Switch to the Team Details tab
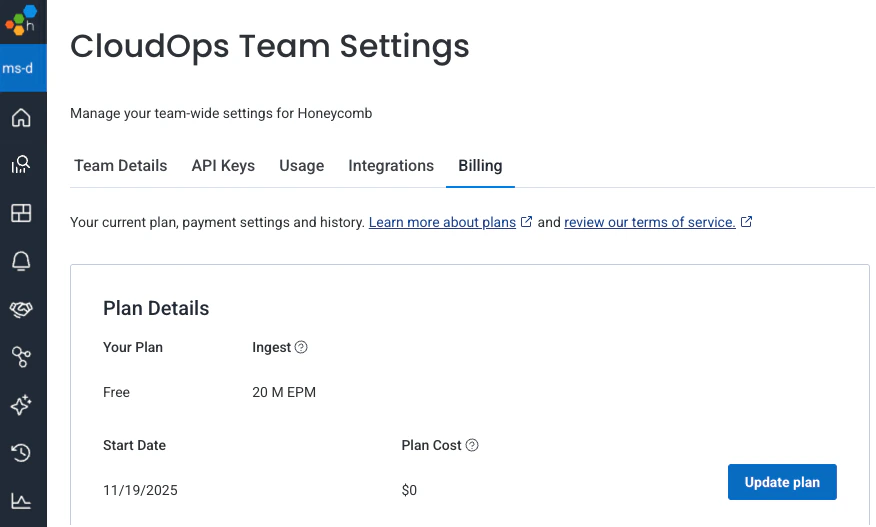 point(121,166)
